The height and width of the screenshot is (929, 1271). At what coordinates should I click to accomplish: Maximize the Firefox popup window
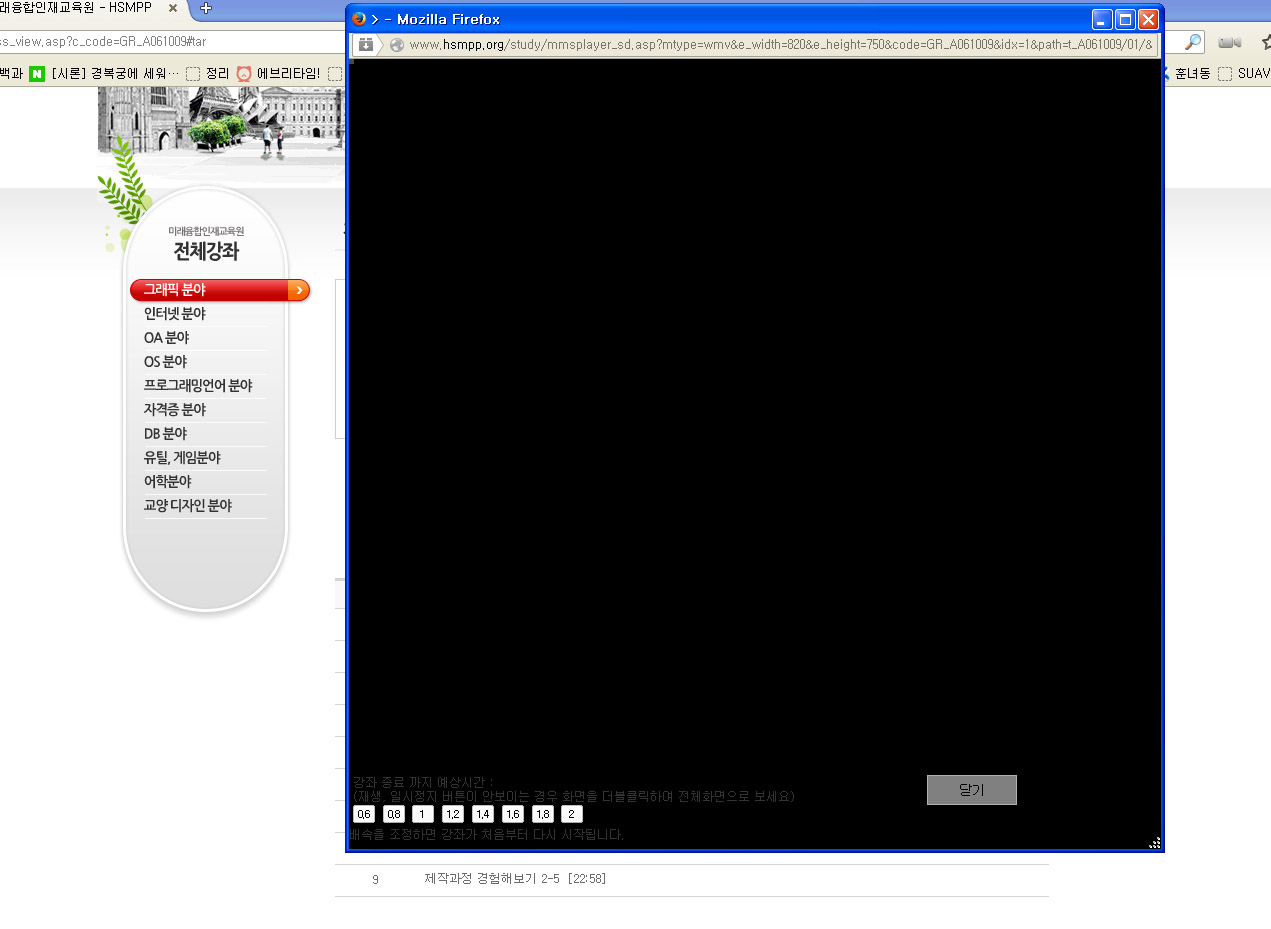point(1125,19)
